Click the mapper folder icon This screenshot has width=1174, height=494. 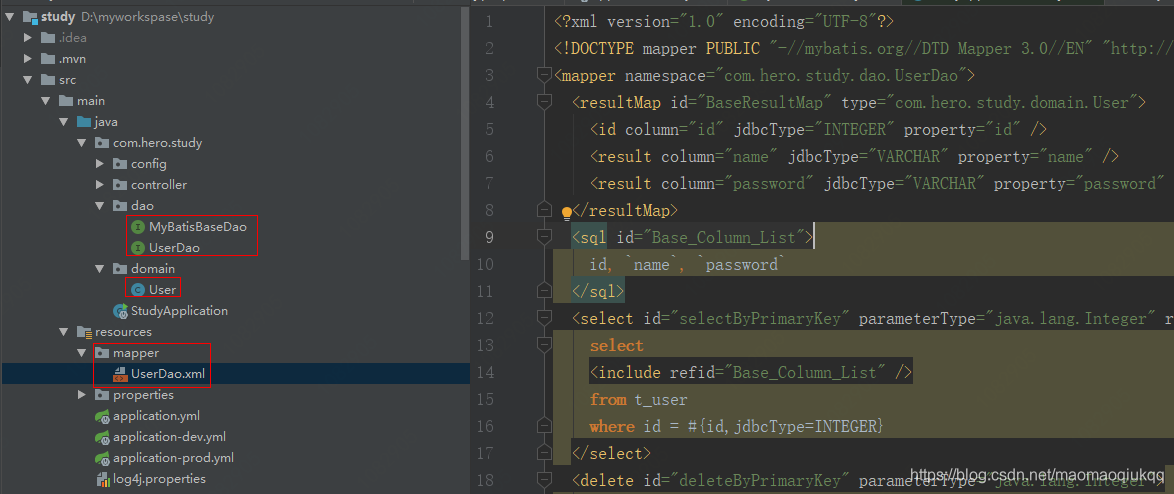pyautogui.click(x=101, y=352)
